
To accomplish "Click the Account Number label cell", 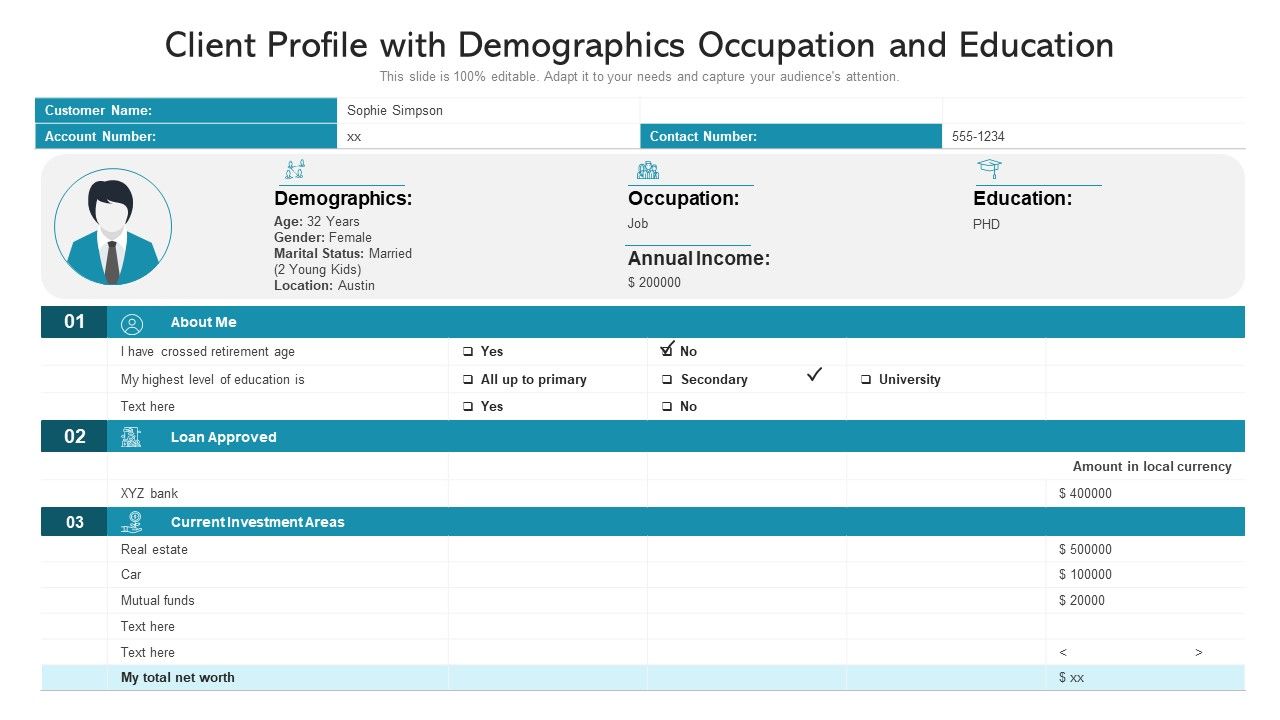I will click(186, 137).
